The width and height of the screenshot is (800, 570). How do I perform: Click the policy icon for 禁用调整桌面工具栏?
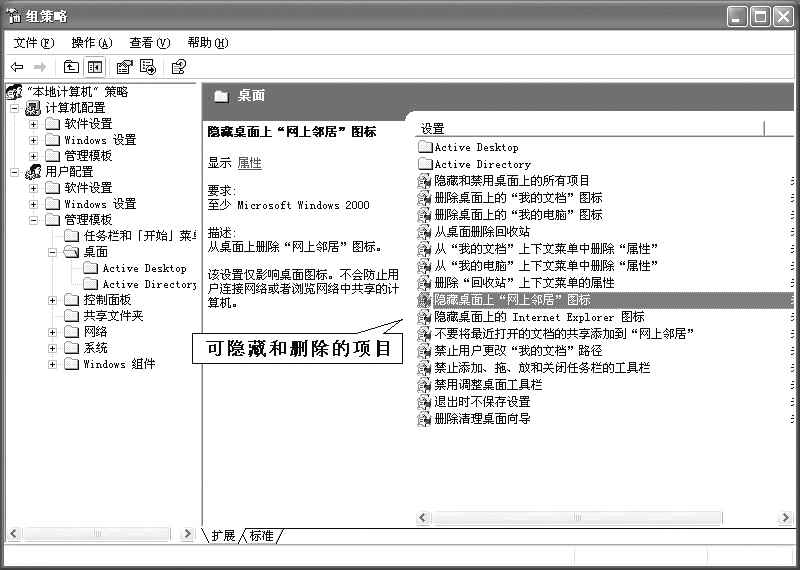[424, 385]
